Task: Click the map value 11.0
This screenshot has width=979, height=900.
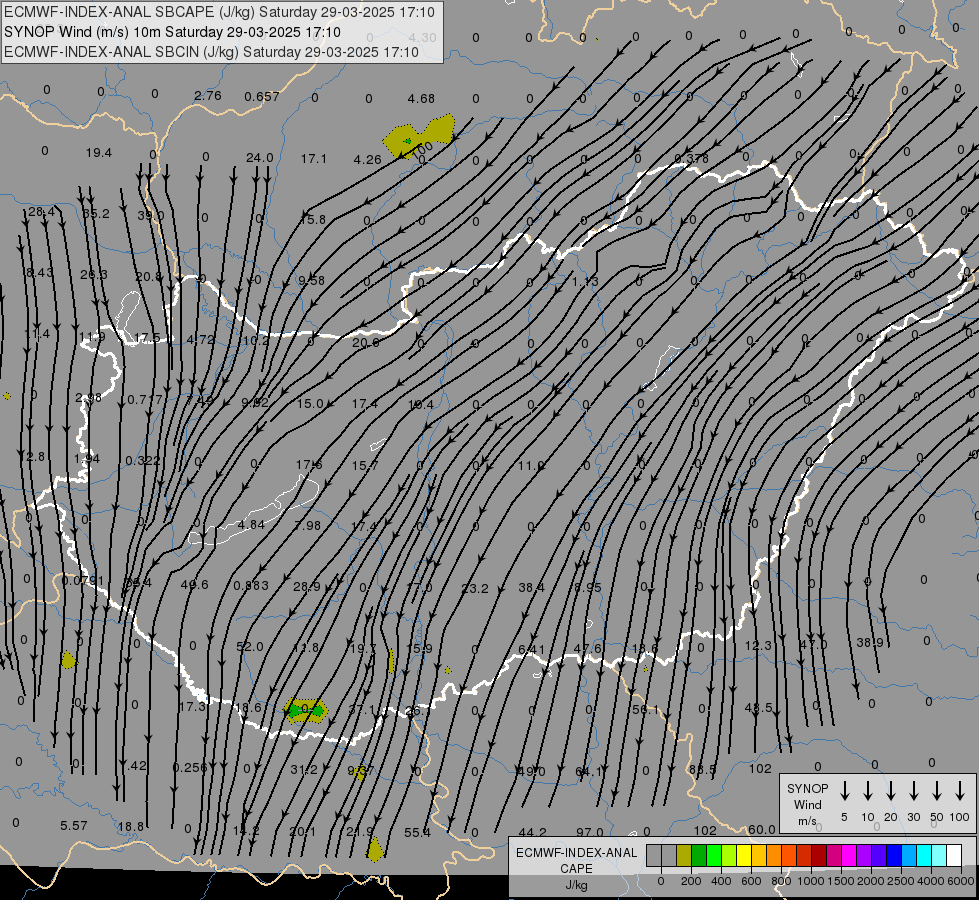Action: point(531,465)
